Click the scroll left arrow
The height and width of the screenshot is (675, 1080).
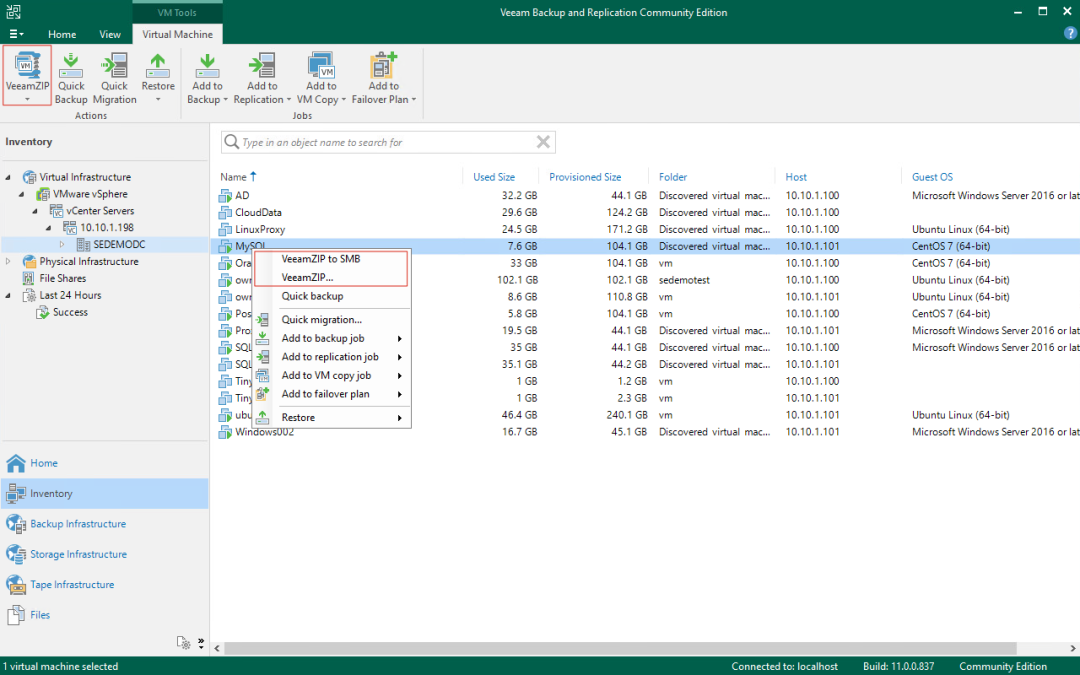click(217, 648)
